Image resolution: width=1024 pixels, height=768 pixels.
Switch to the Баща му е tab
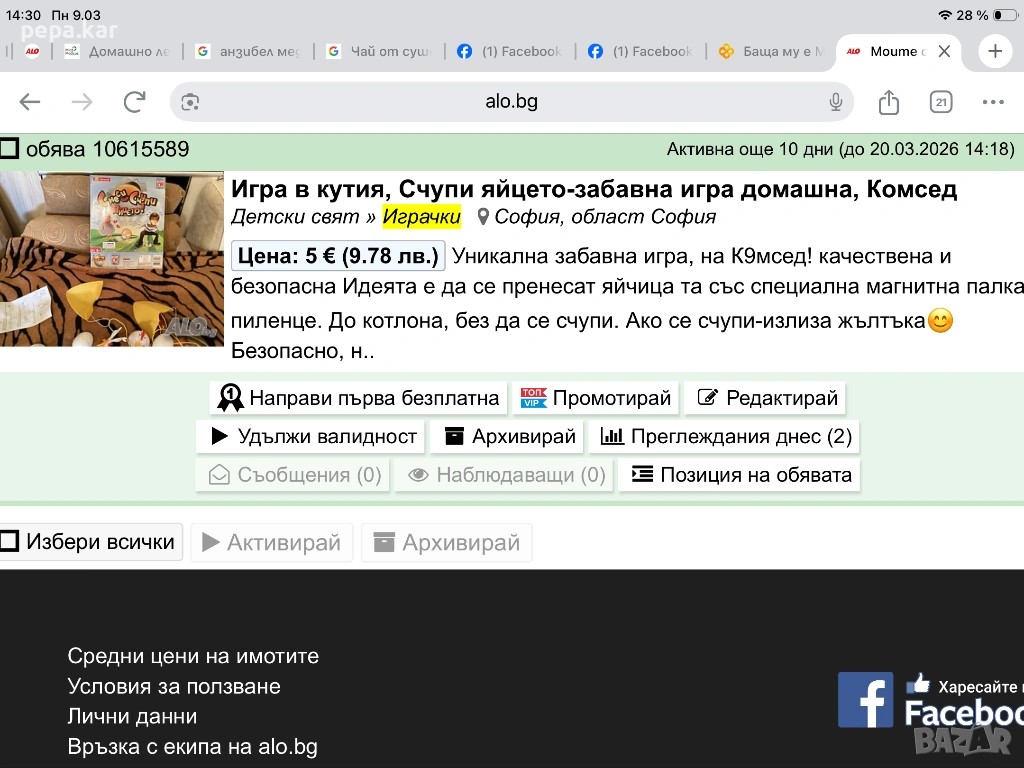coord(771,51)
